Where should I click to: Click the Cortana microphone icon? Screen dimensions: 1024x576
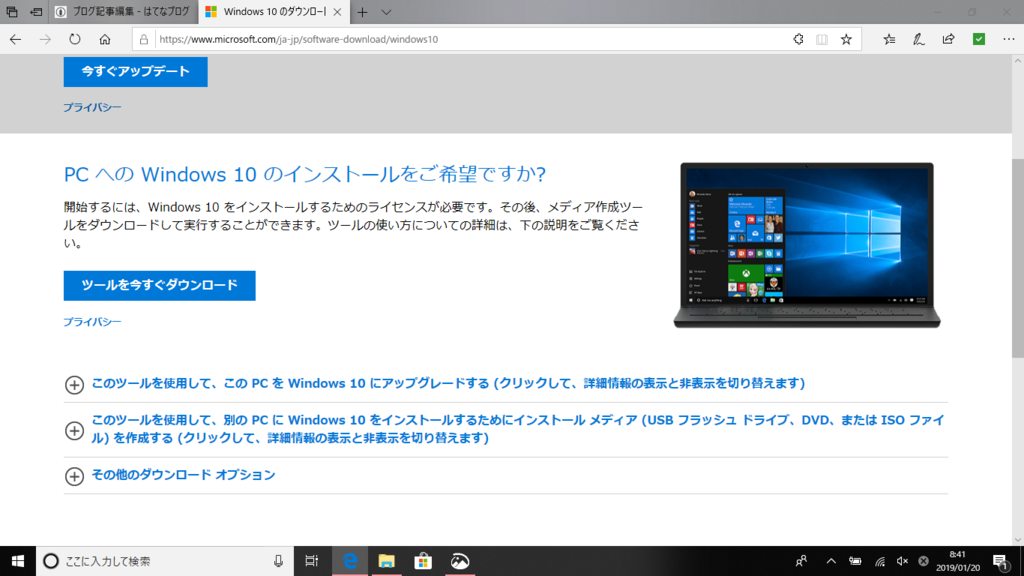pyautogui.click(x=278, y=561)
